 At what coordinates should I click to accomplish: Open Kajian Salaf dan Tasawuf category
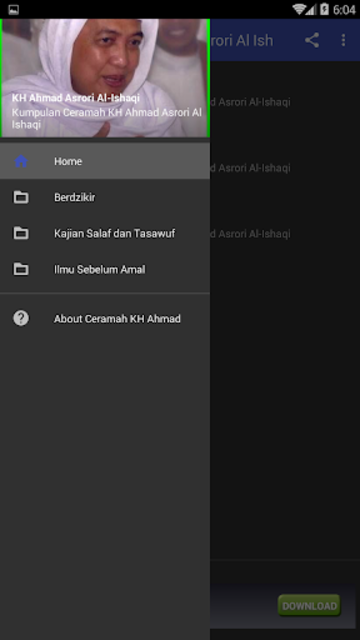pyautogui.click(x=105, y=233)
